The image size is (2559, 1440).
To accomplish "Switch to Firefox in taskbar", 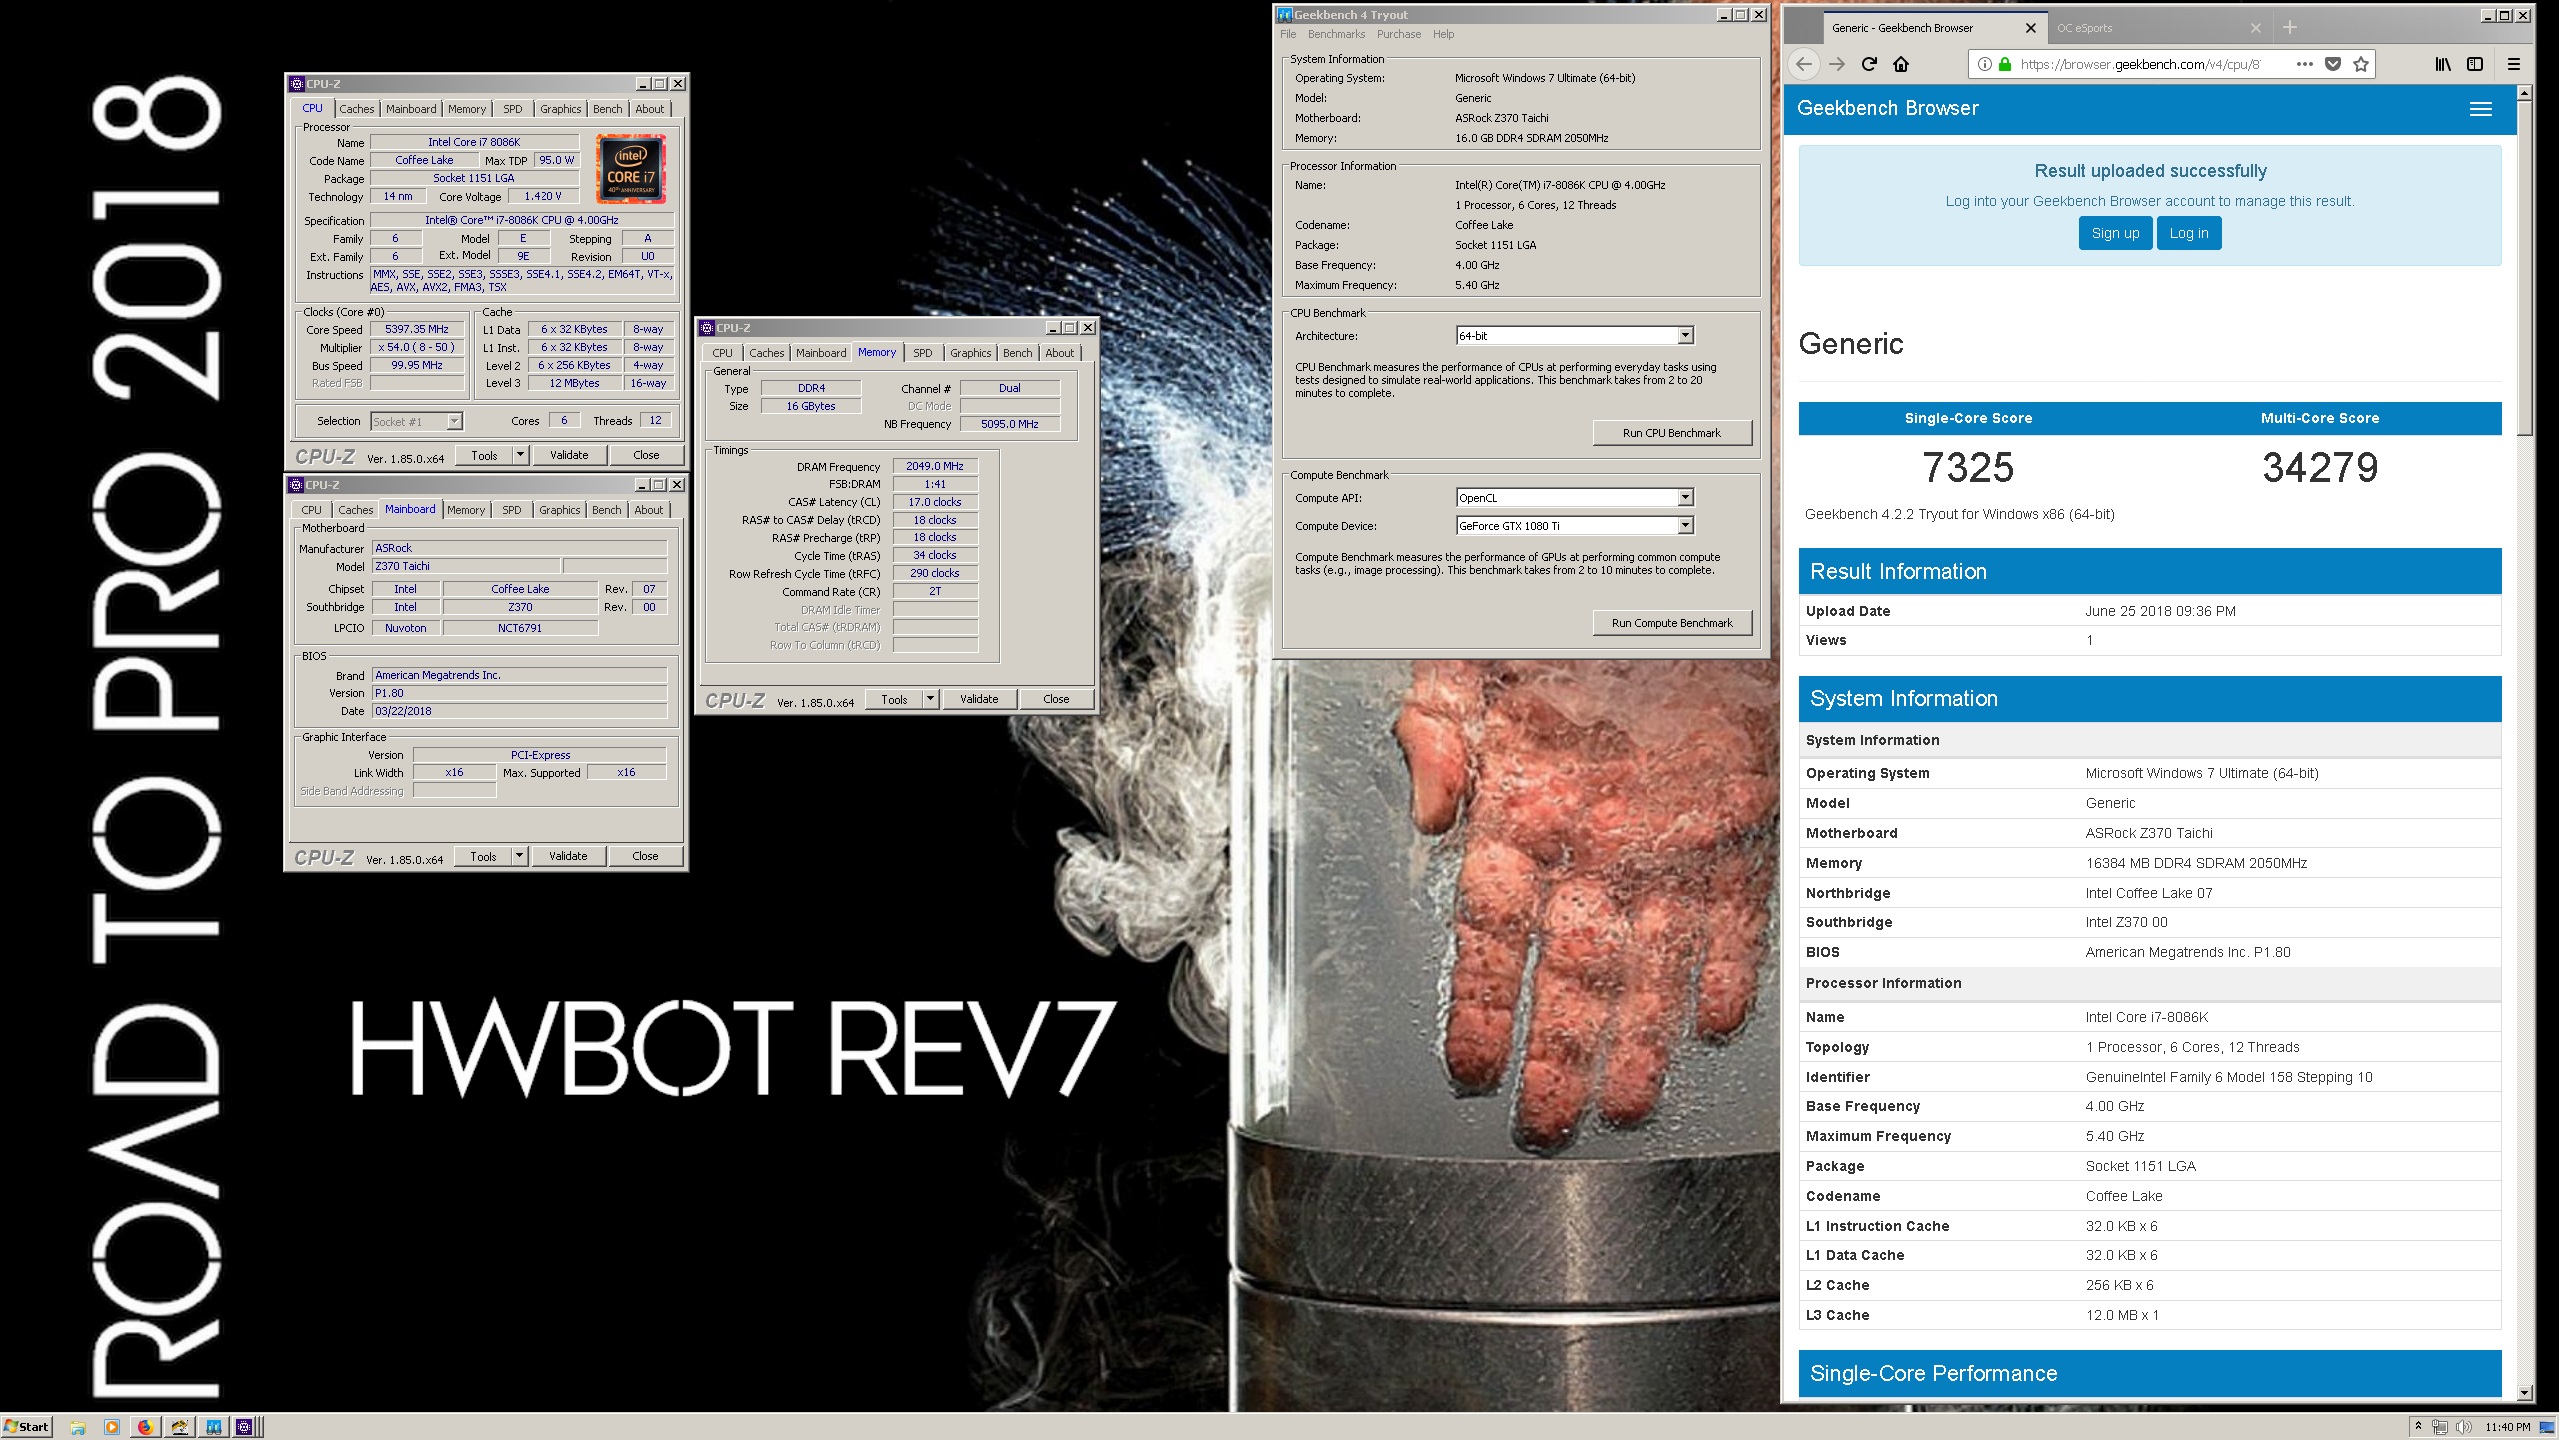I will click(146, 1427).
